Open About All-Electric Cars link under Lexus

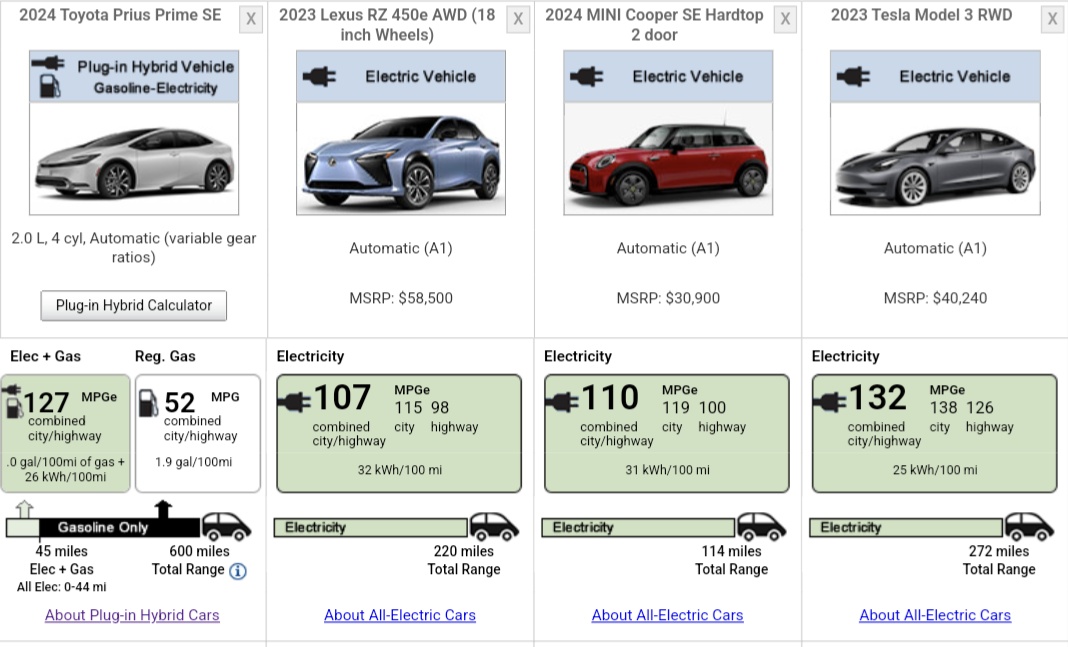pos(400,615)
